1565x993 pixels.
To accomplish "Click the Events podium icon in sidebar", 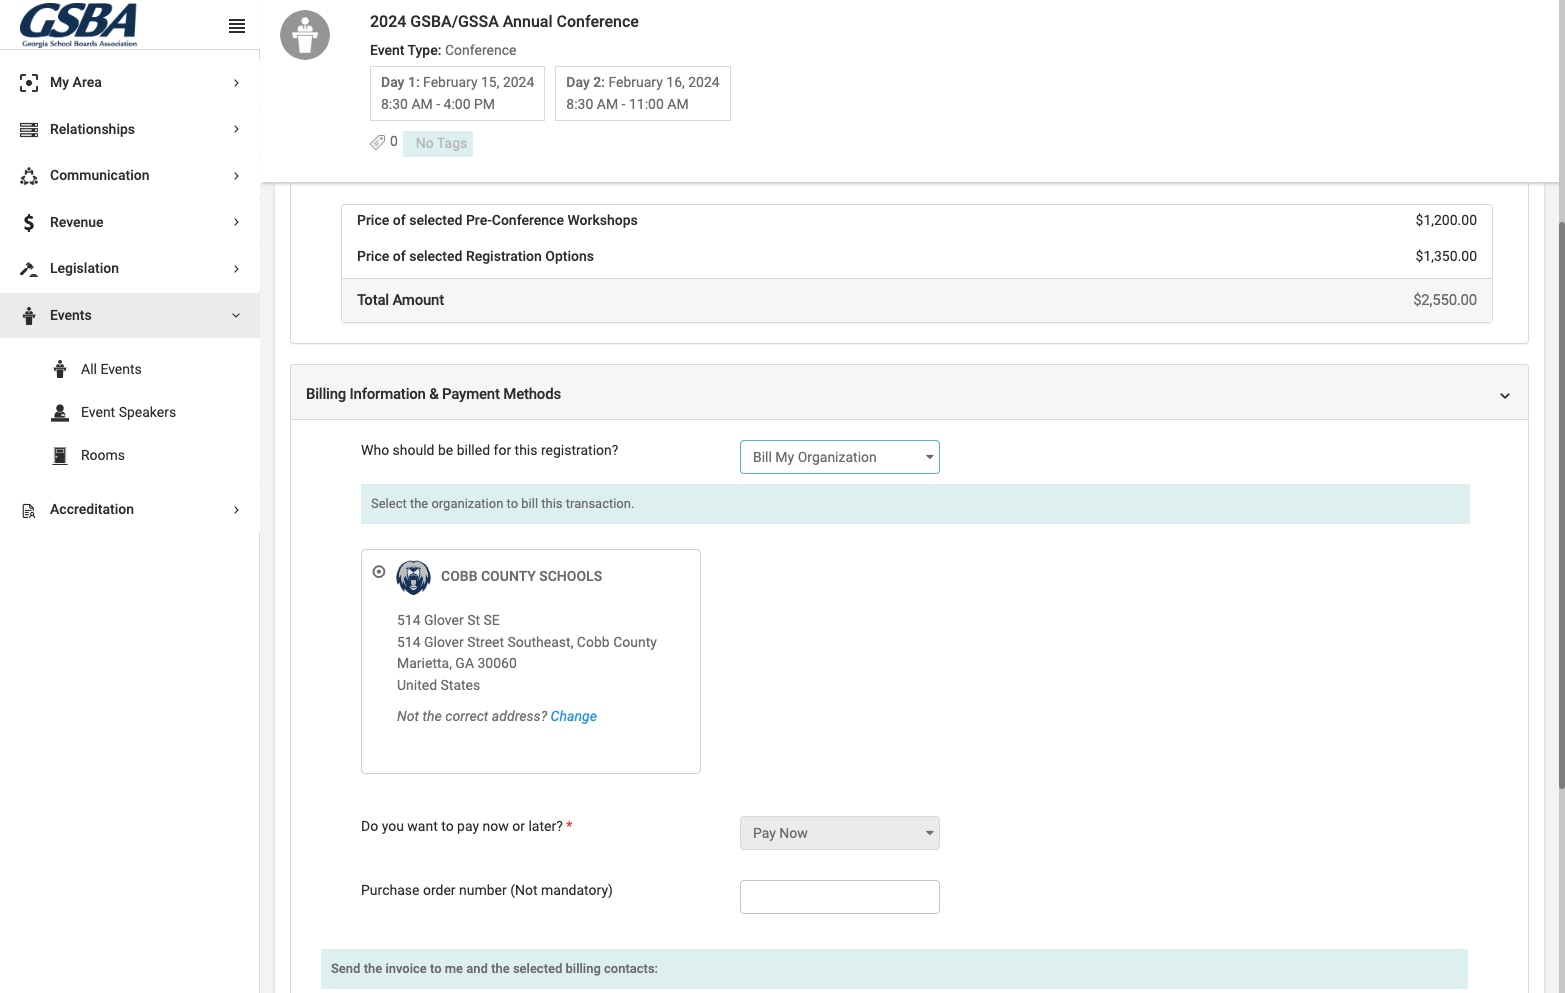I will [x=29, y=316].
